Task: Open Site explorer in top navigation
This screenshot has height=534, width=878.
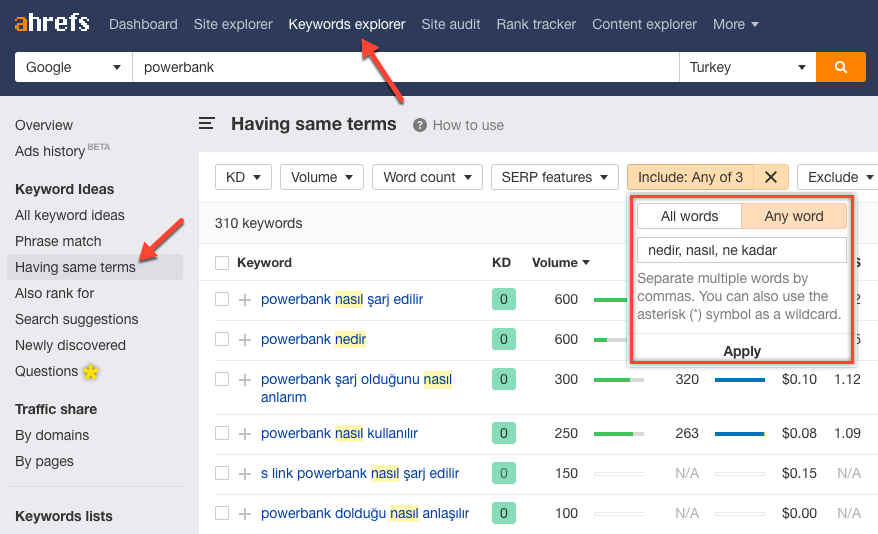Action: coord(233,25)
